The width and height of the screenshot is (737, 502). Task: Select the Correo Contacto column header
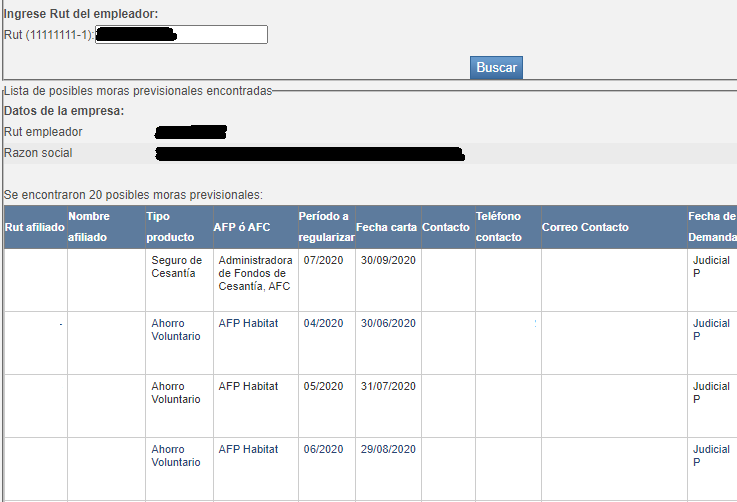click(585, 227)
